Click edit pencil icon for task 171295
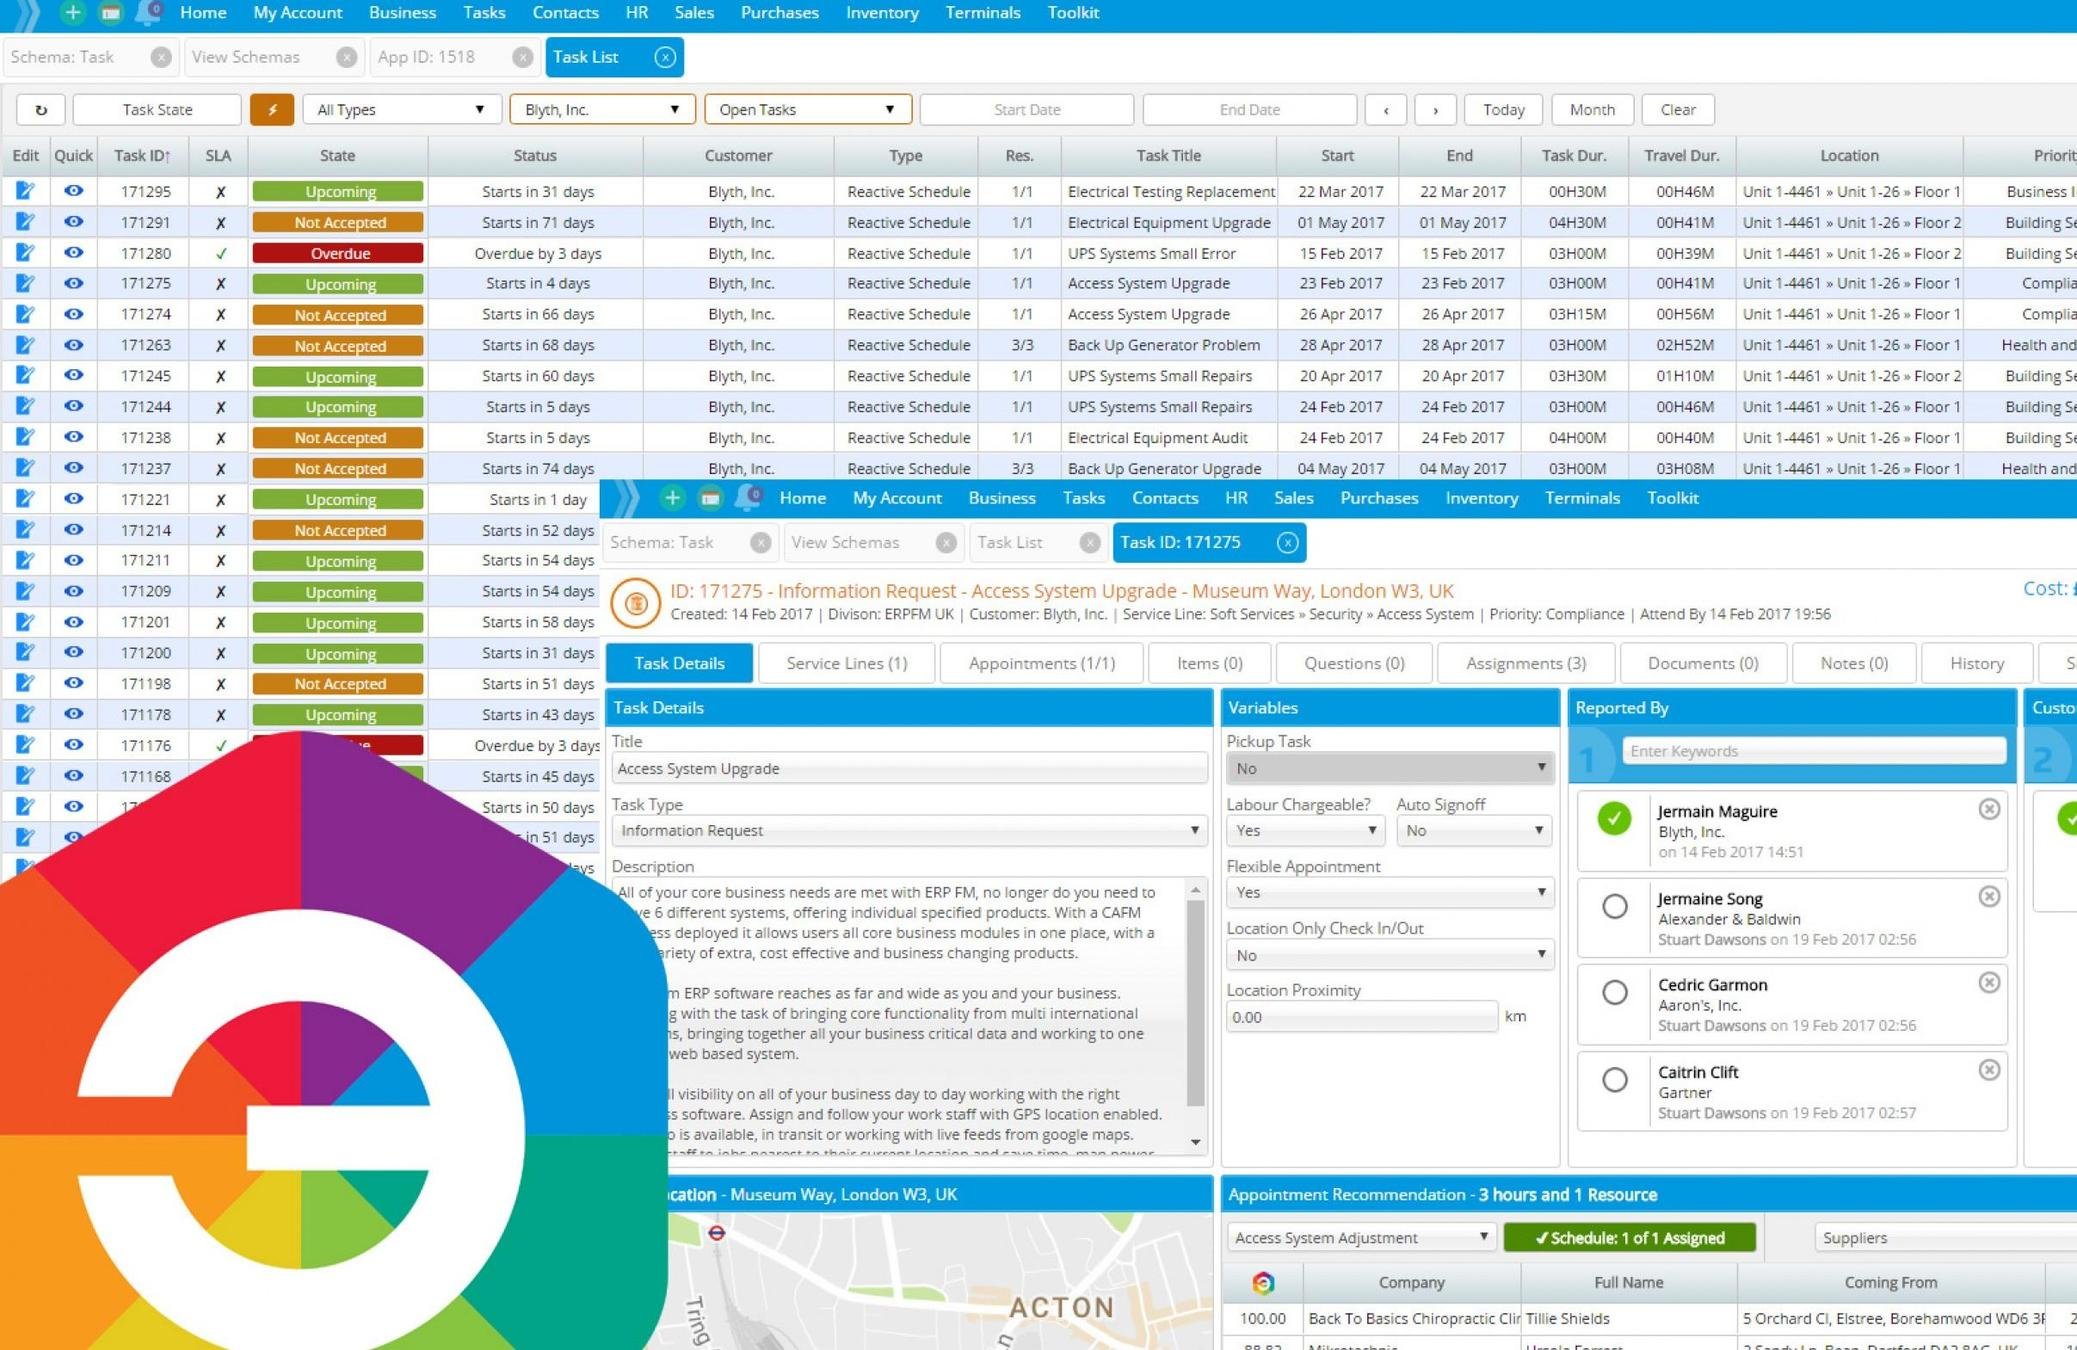 (24, 191)
